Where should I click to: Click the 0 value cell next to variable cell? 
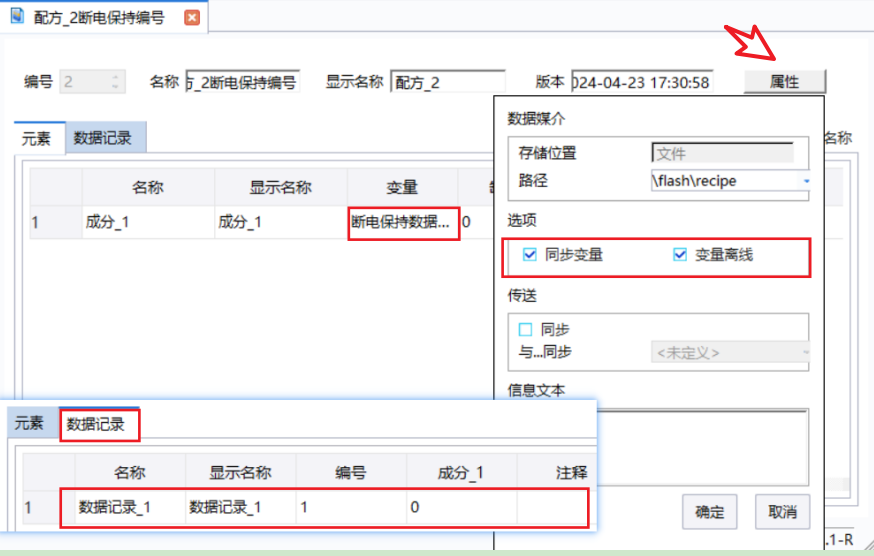coord(477,222)
